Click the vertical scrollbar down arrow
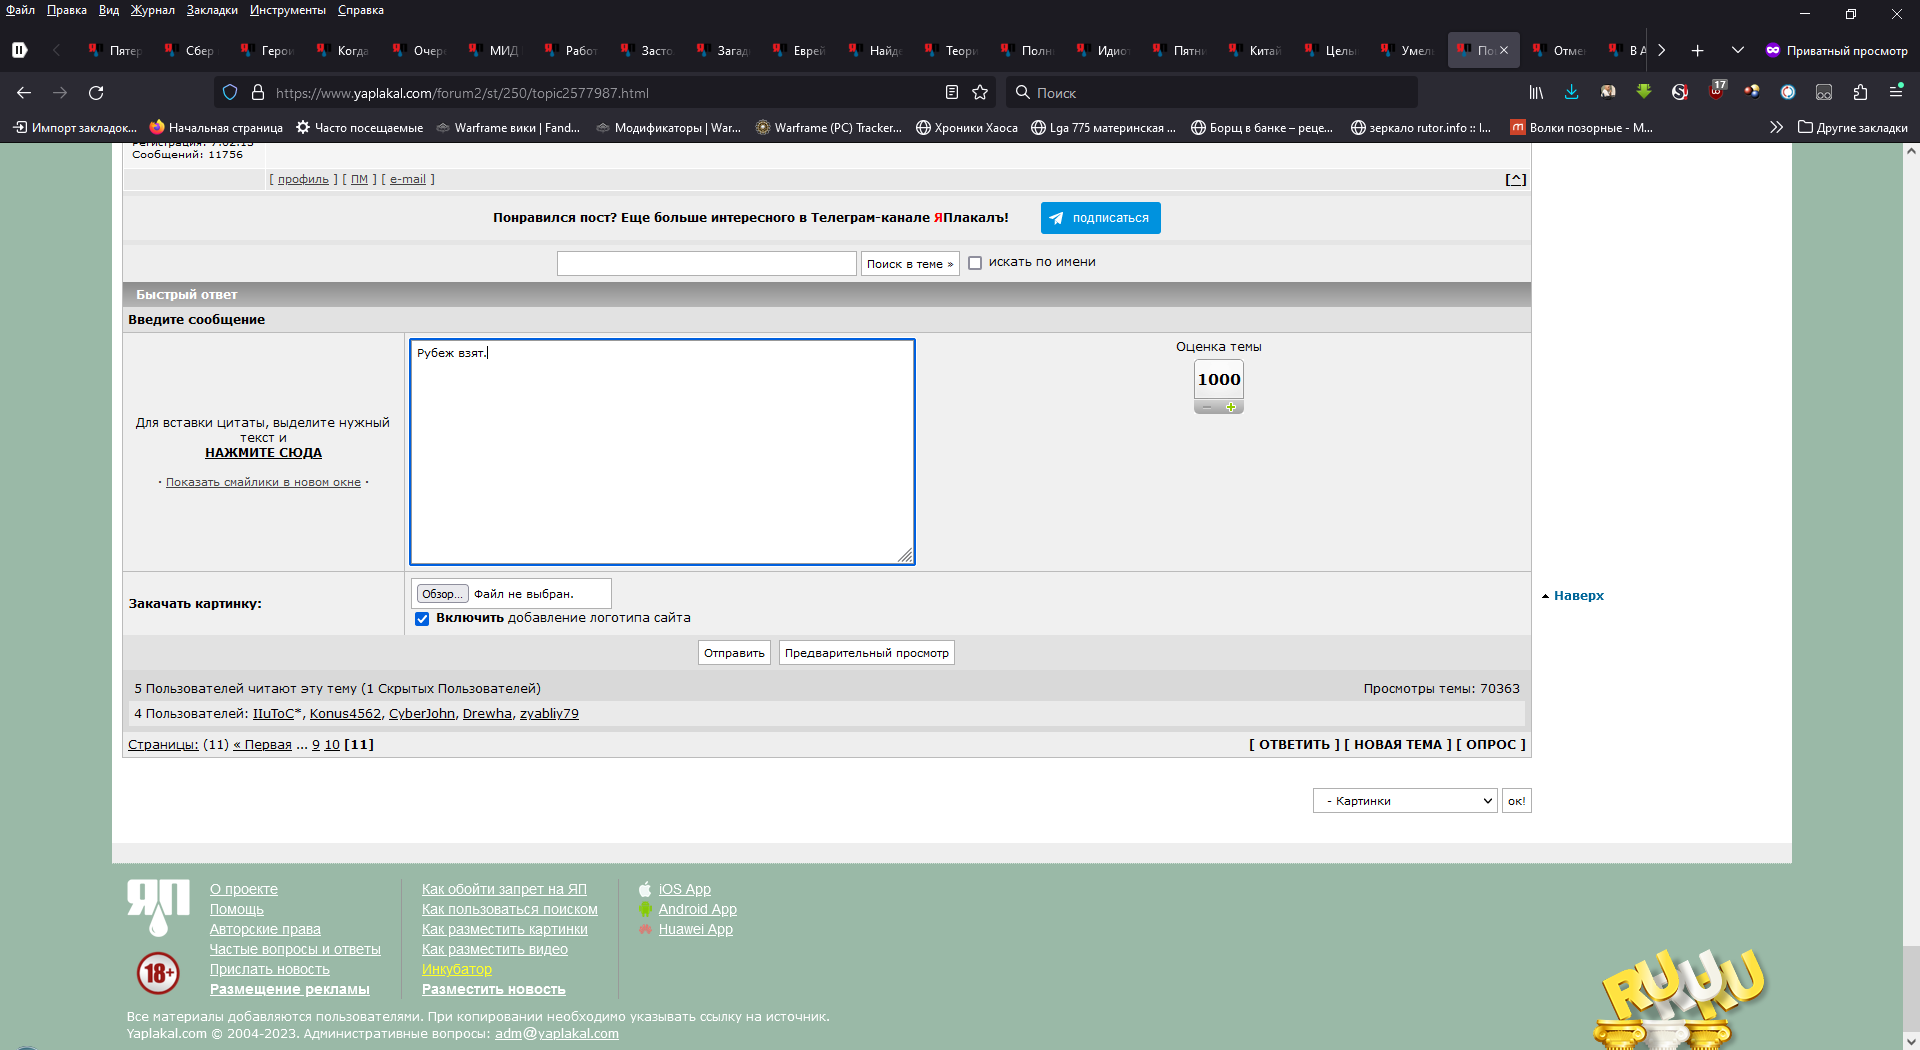 coord(1911,1041)
